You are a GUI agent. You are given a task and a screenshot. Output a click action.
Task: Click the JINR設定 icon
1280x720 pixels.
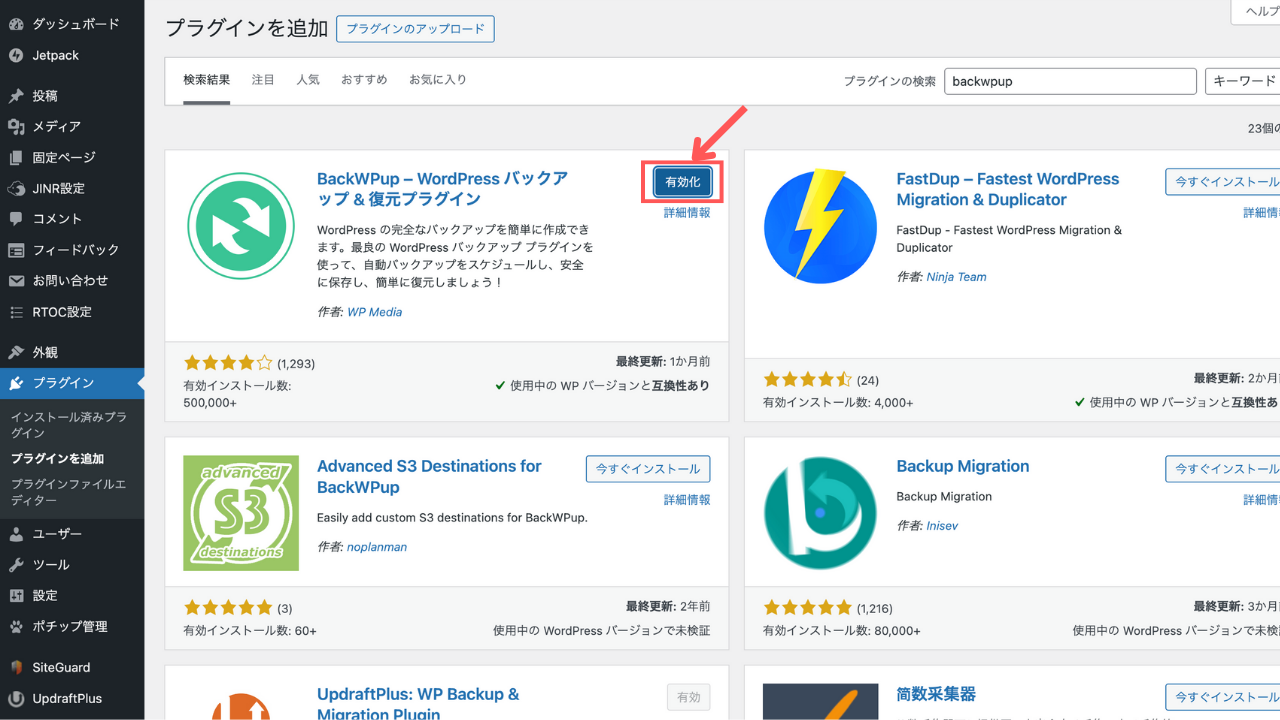[16, 188]
